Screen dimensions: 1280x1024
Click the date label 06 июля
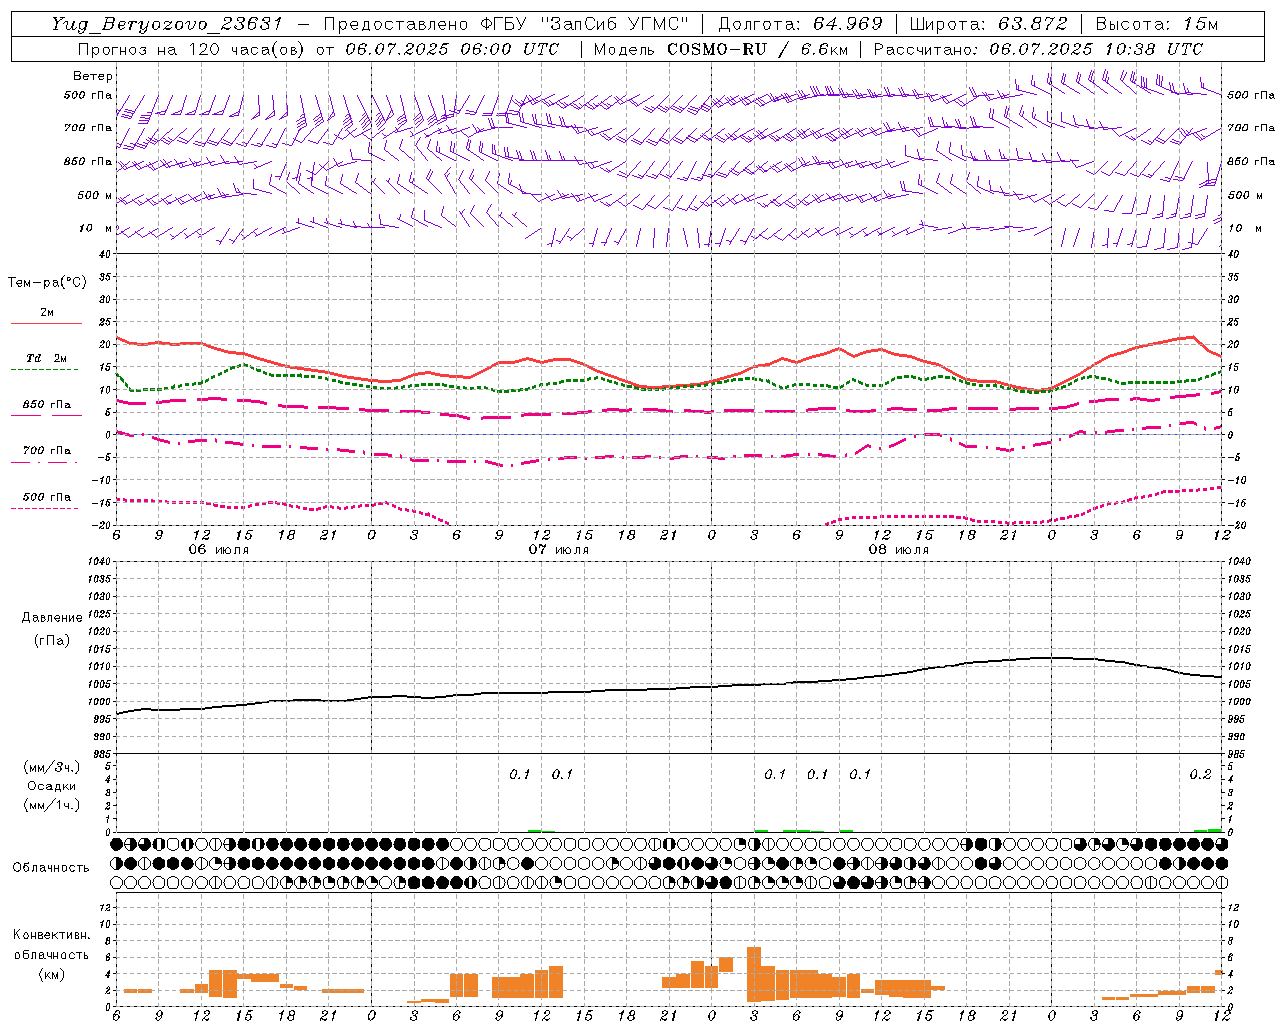click(x=219, y=550)
